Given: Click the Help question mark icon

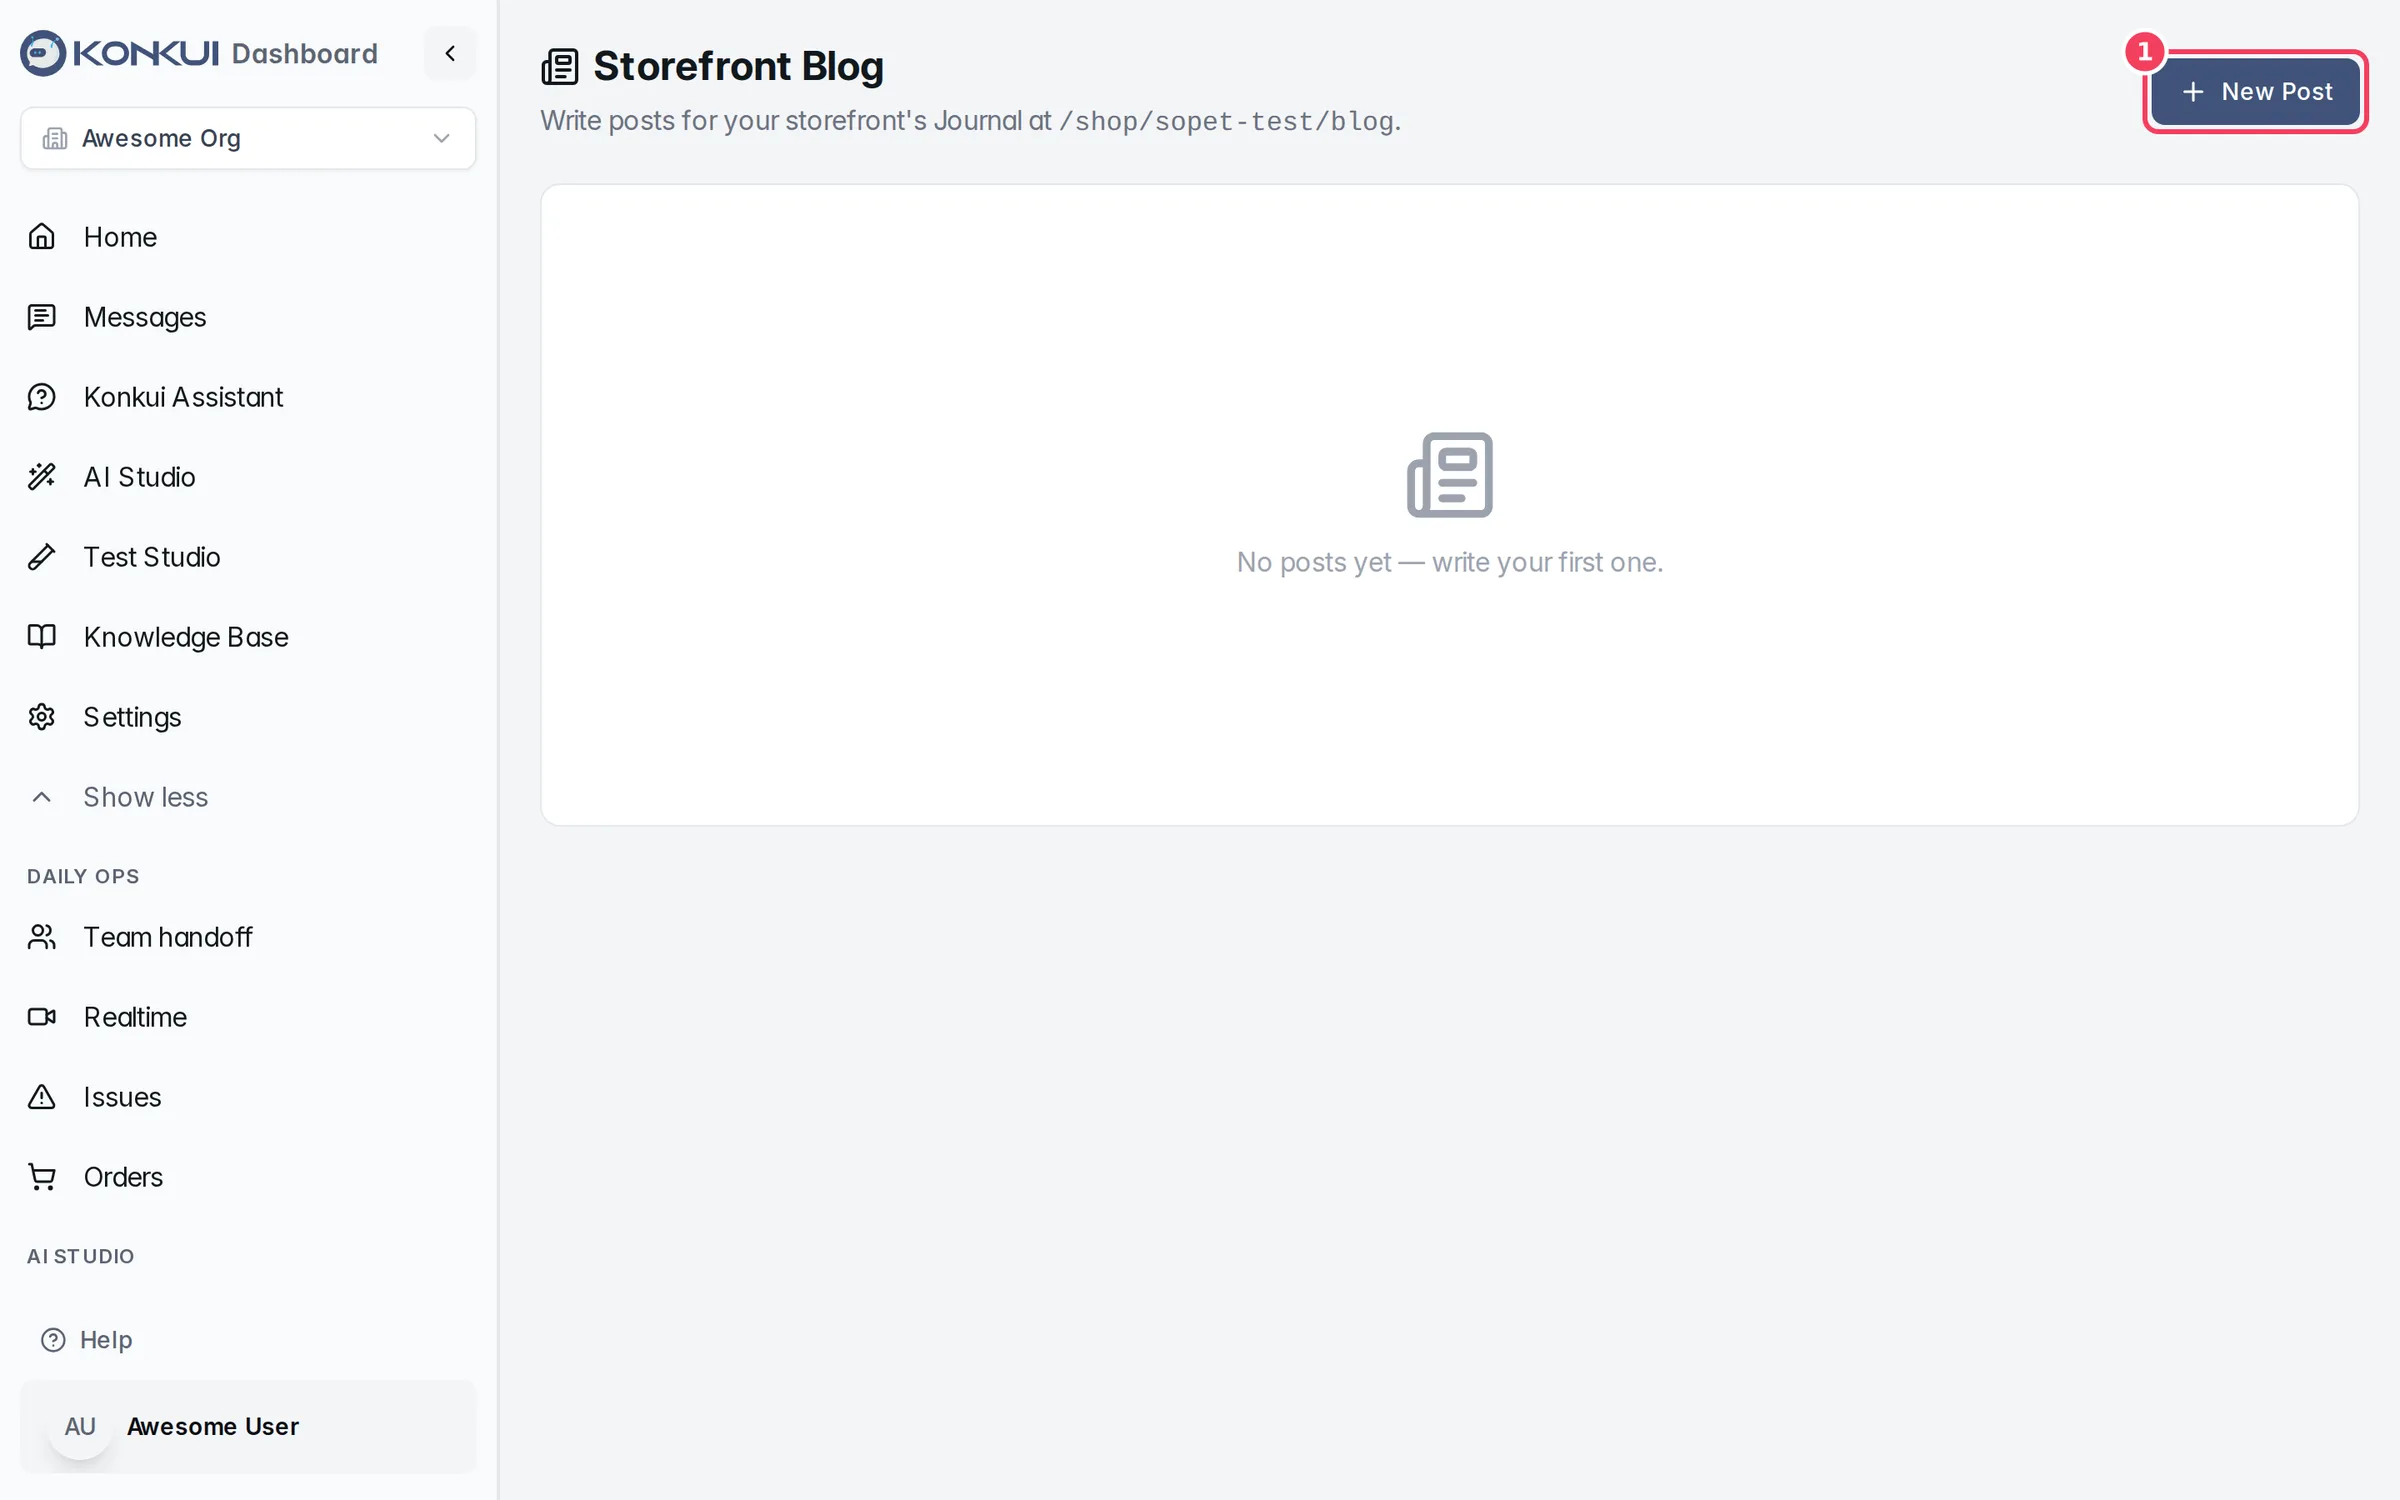Looking at the screenshot, I should click(53, 1340).
